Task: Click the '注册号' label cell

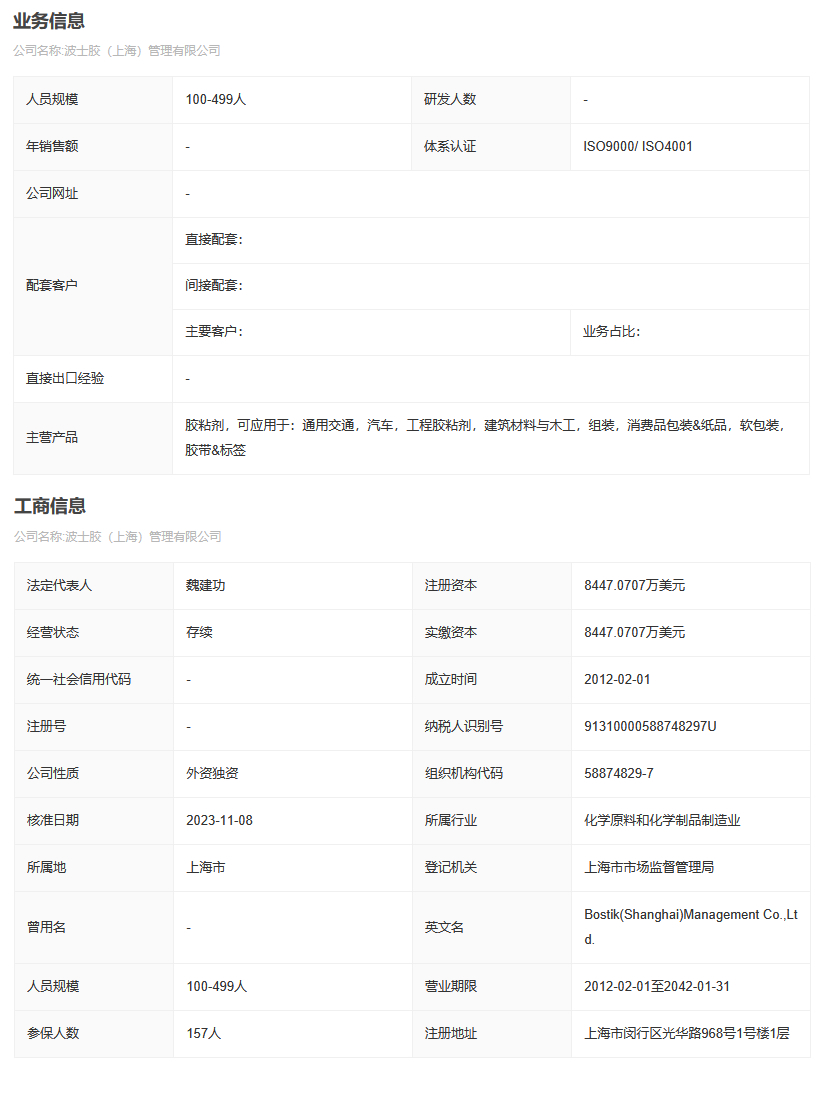Action: 93,727
